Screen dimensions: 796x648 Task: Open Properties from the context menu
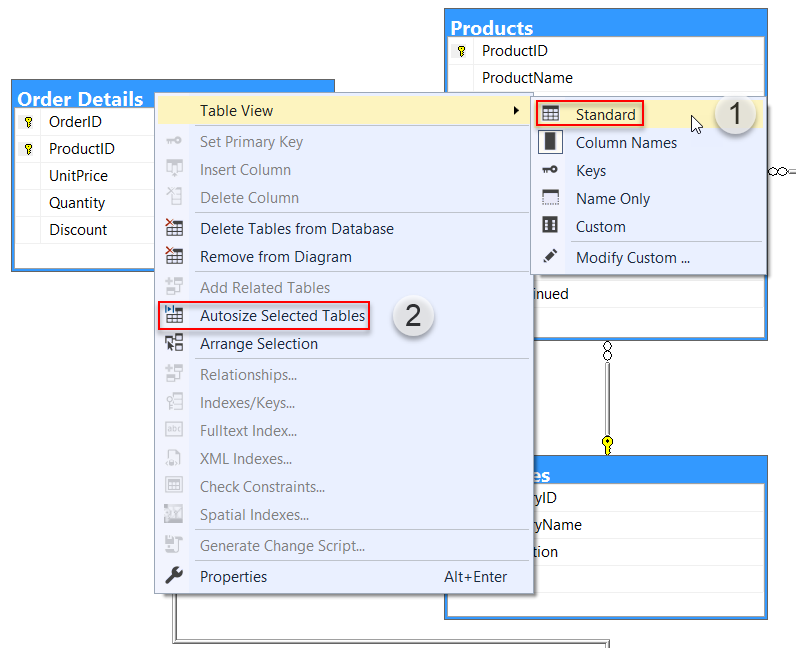233,576
